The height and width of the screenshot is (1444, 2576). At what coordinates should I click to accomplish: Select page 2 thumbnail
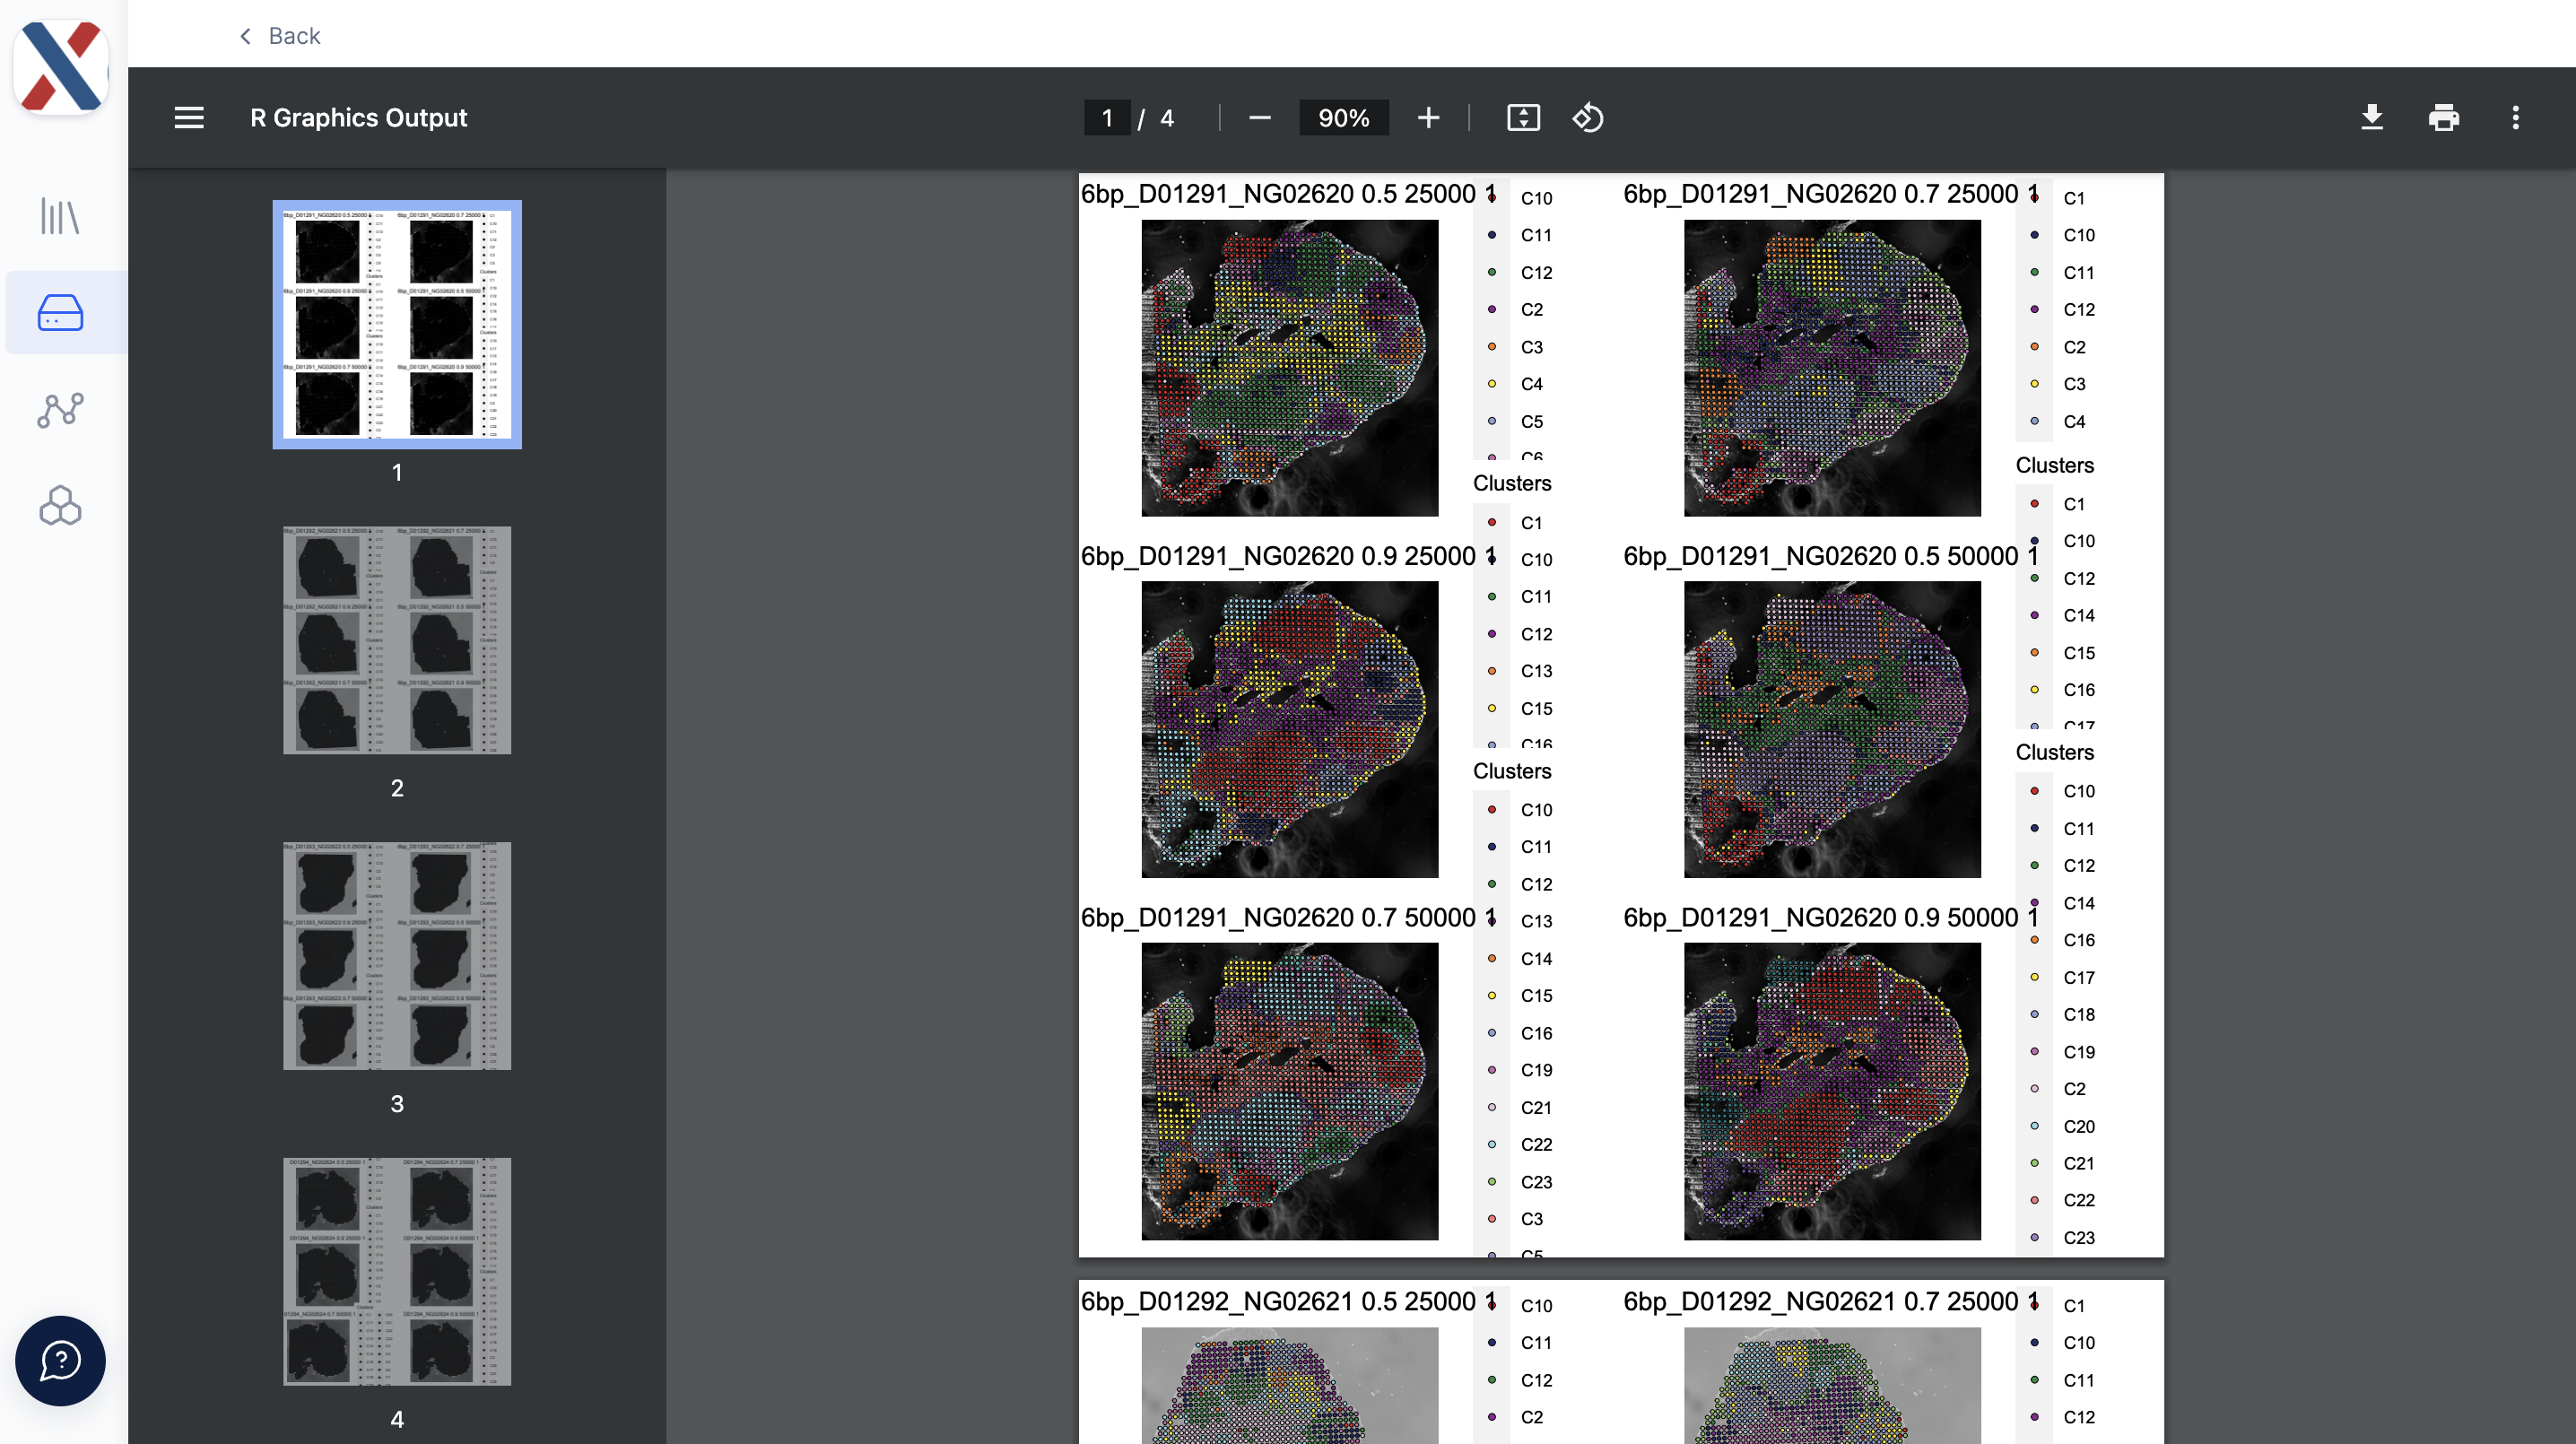(x=397, y=640)
